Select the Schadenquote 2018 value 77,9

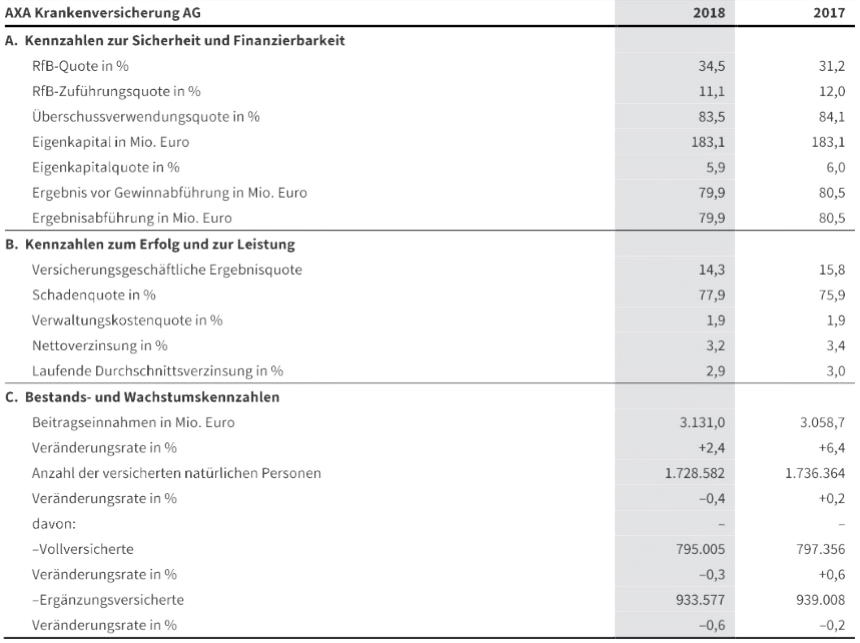(x=711, y=295)
